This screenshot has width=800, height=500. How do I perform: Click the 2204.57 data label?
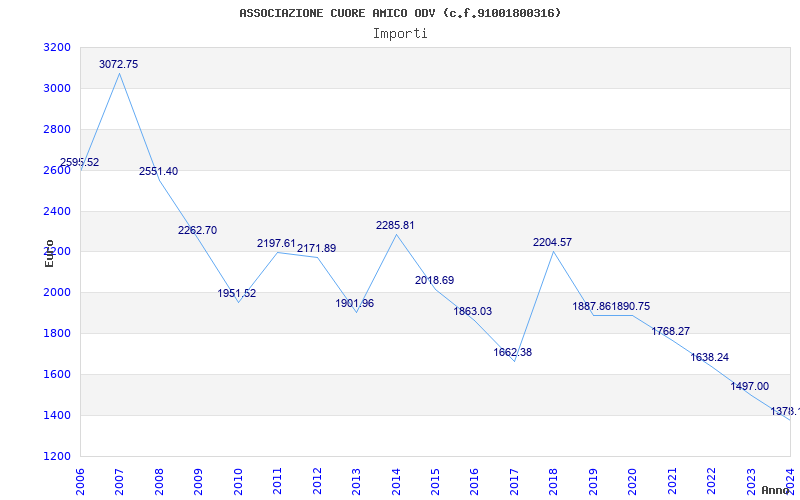coord(553,242)
